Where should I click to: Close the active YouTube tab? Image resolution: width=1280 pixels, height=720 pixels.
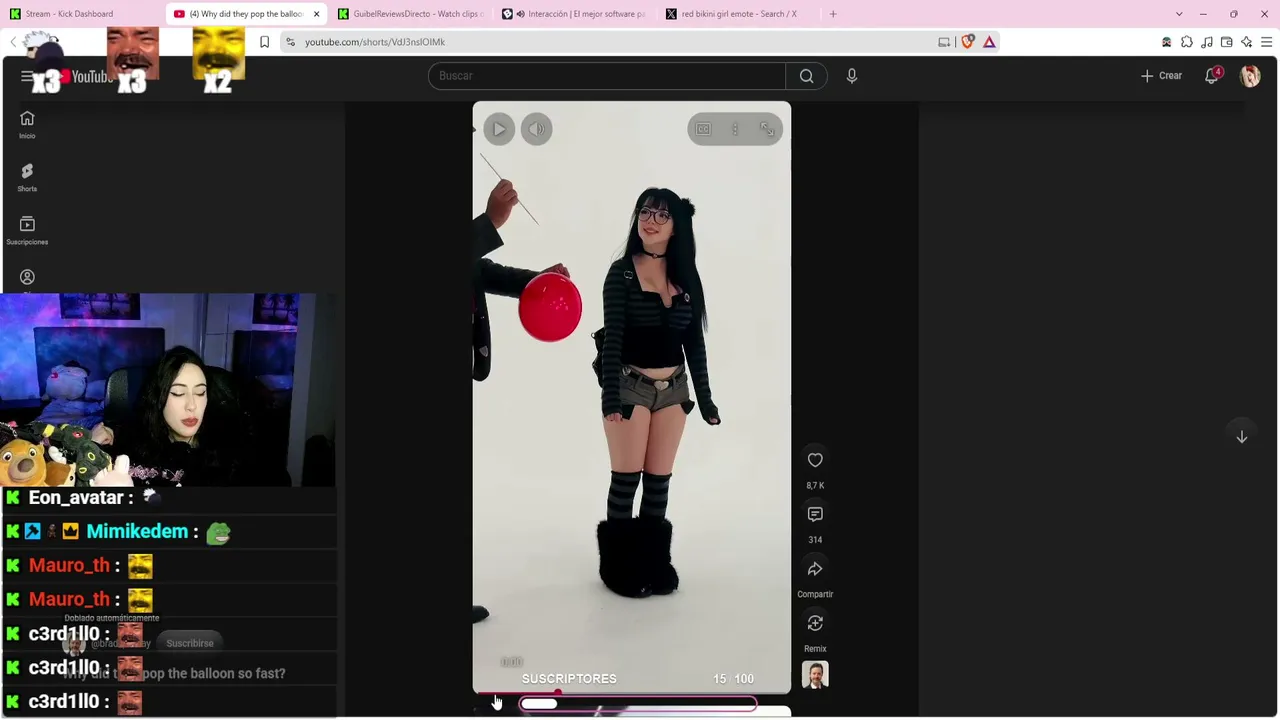click(316, 14)
